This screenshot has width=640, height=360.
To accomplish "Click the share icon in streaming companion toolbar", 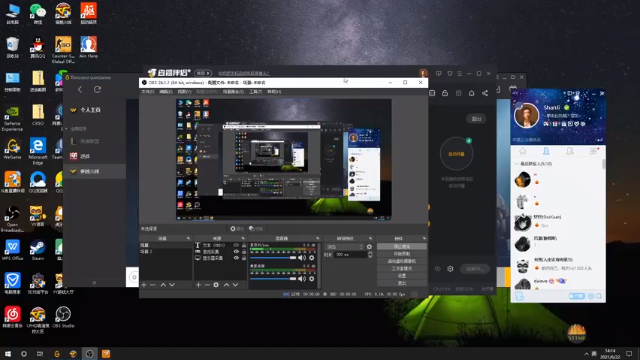I will tap(485, 93).
